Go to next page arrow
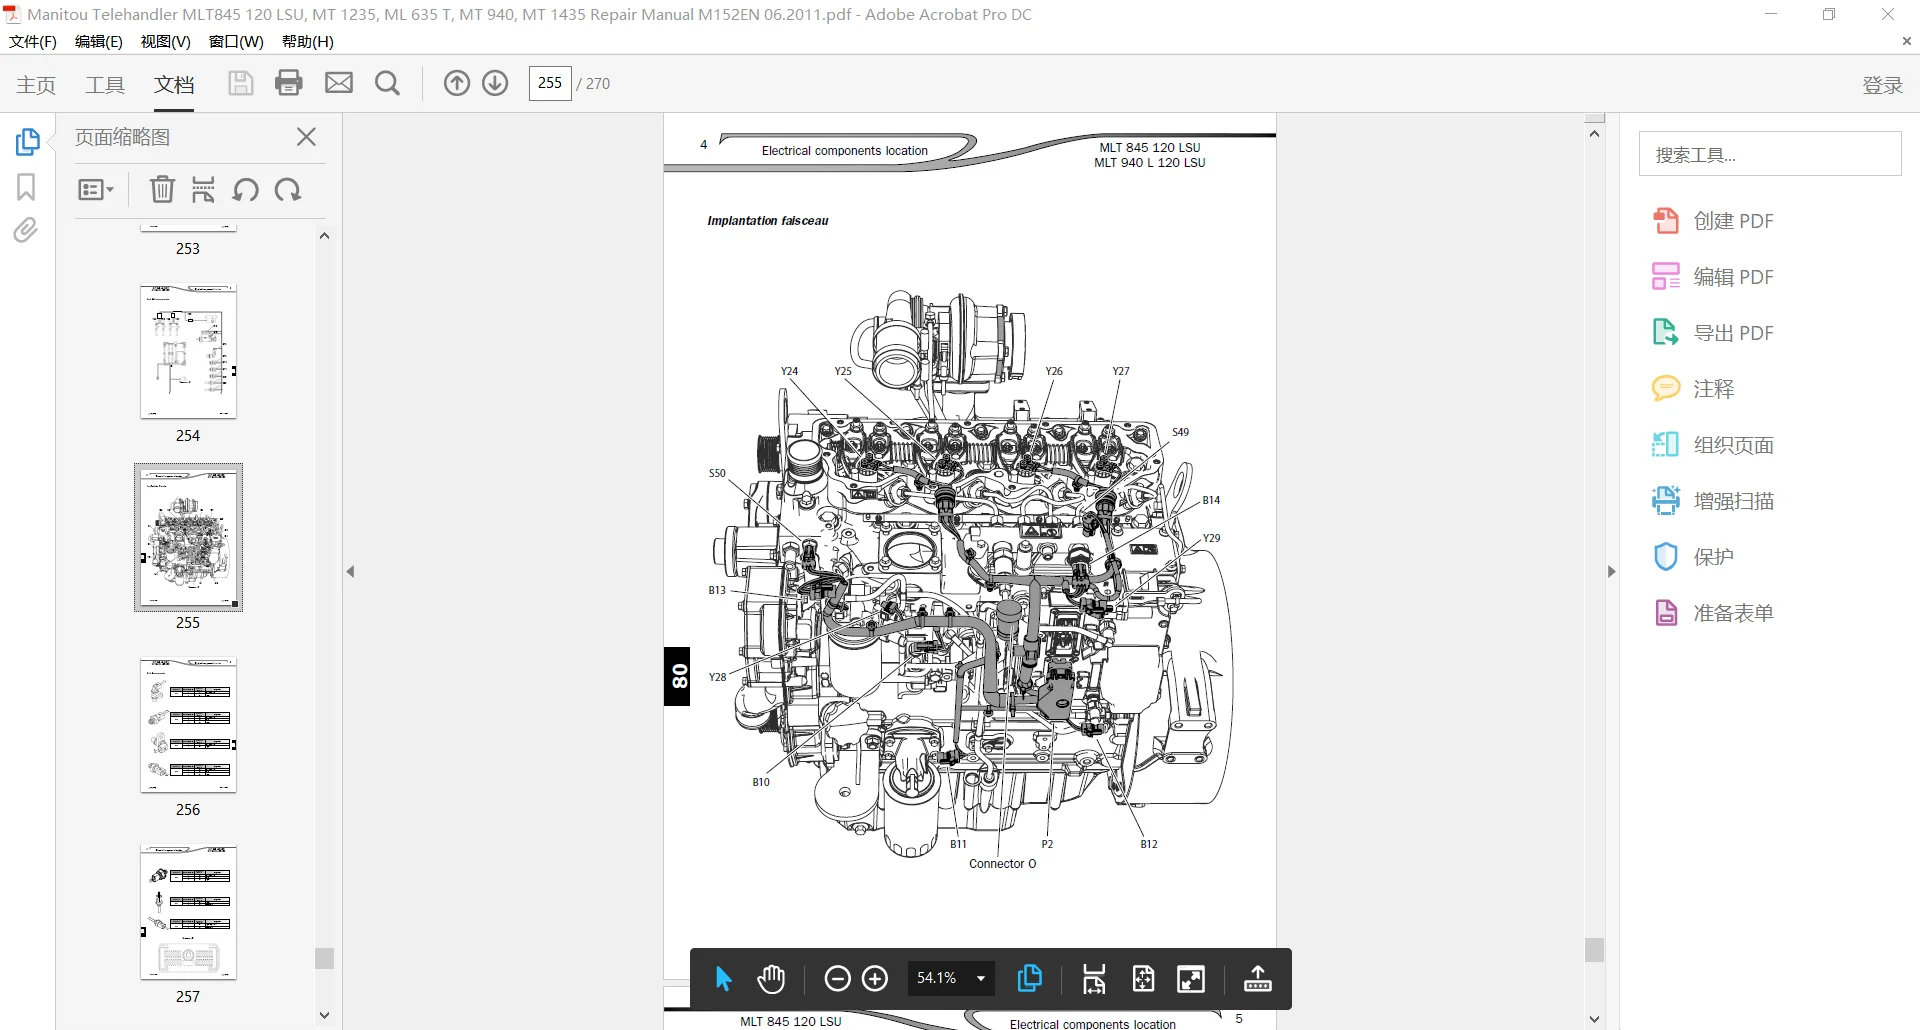Image resolution: width=1920 pixels, height=1030 pixels. 495,83
